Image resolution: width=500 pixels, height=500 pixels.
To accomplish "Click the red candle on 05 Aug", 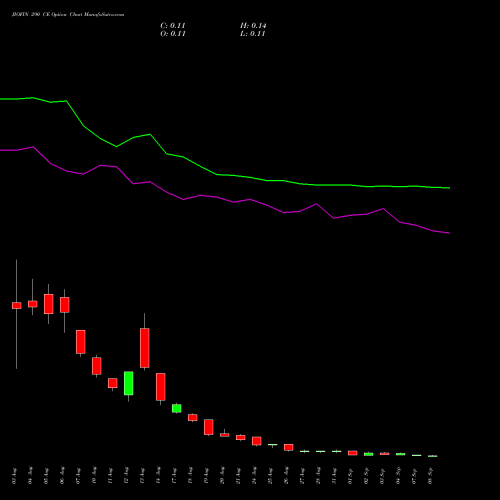I will [x=49, y=304].
